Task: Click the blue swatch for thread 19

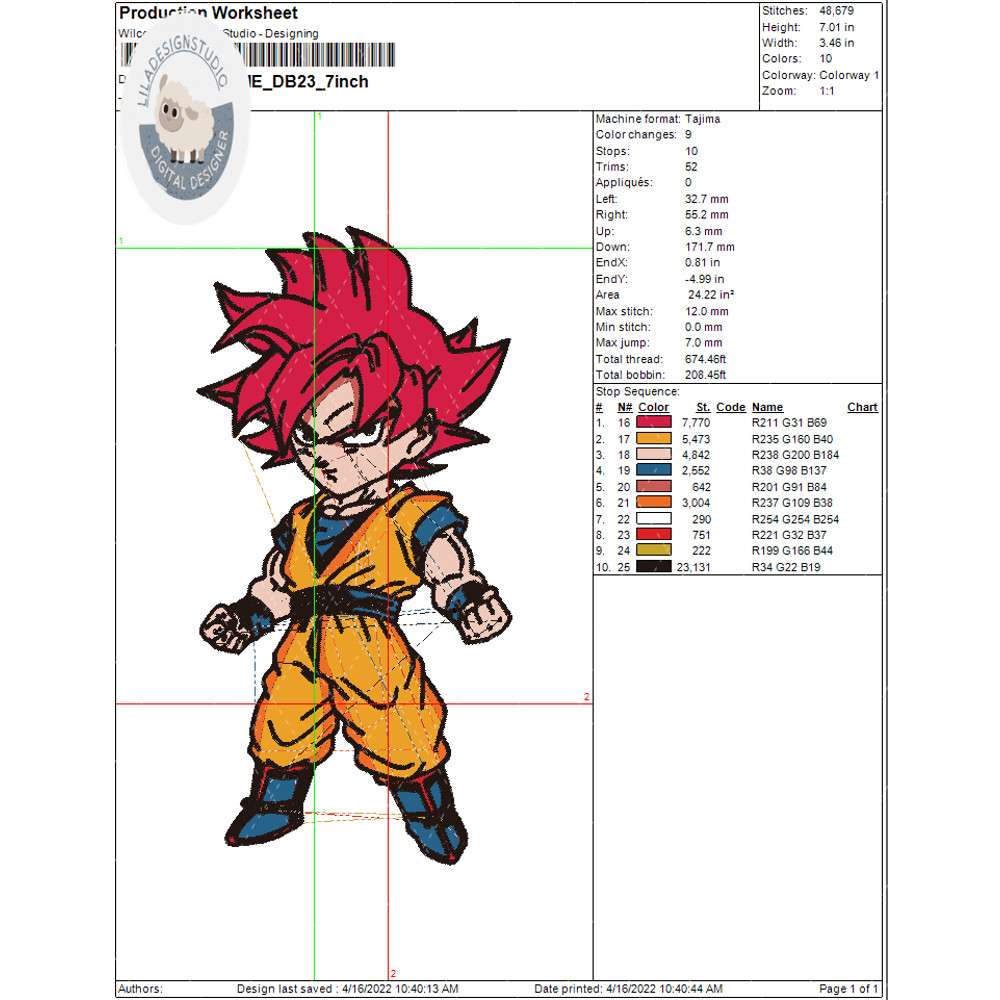Action: click(x=652, y=470)
